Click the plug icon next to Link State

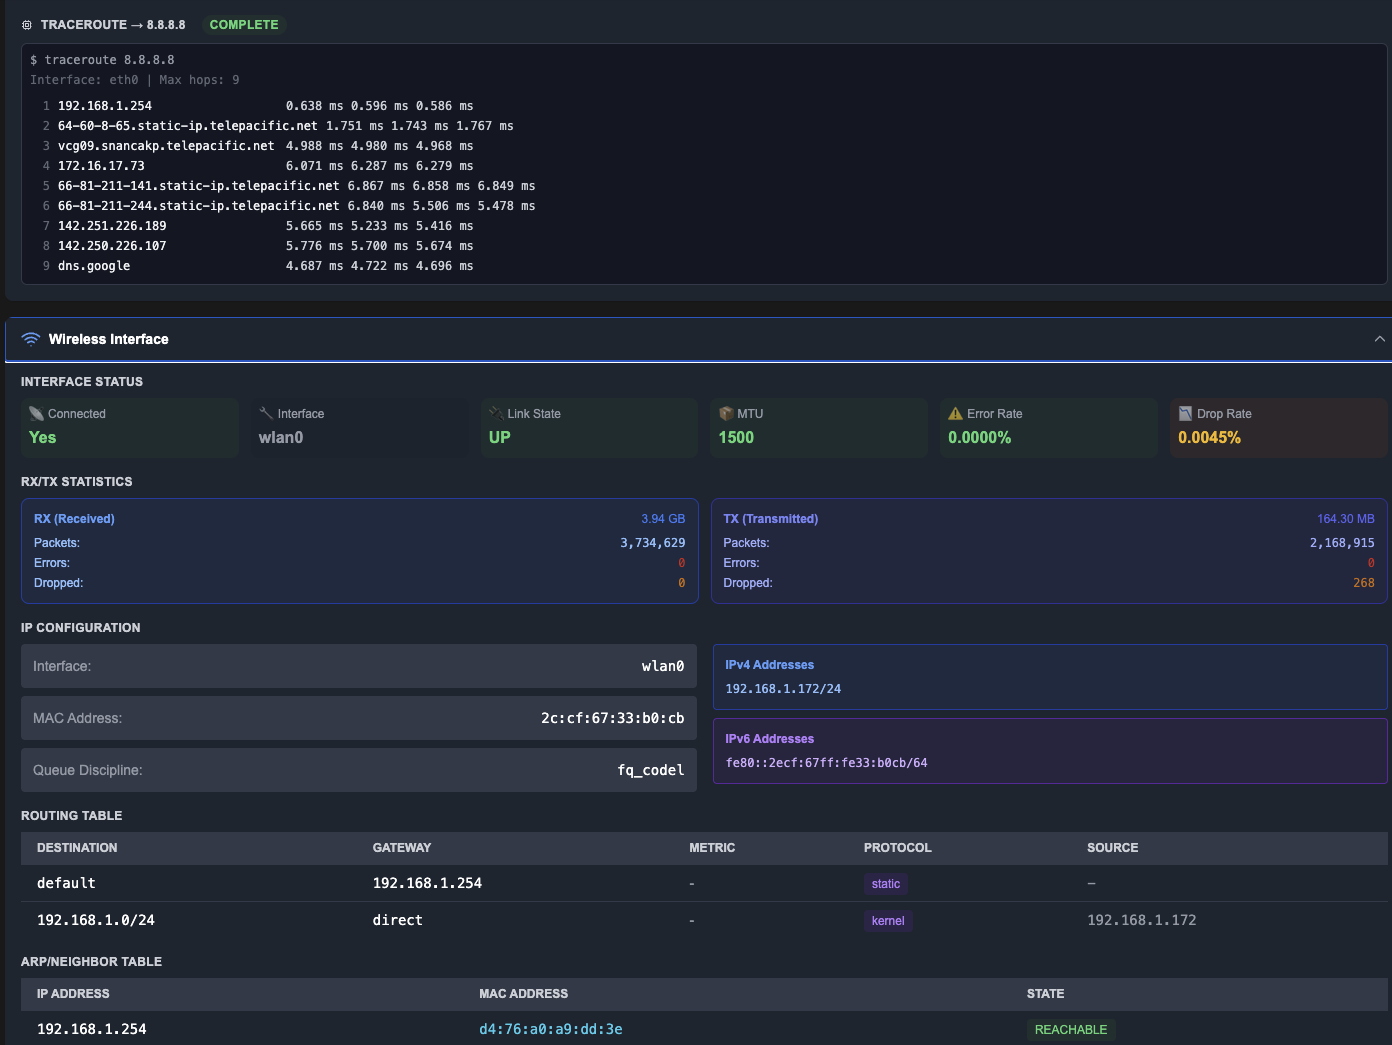[x=496, y=414]
